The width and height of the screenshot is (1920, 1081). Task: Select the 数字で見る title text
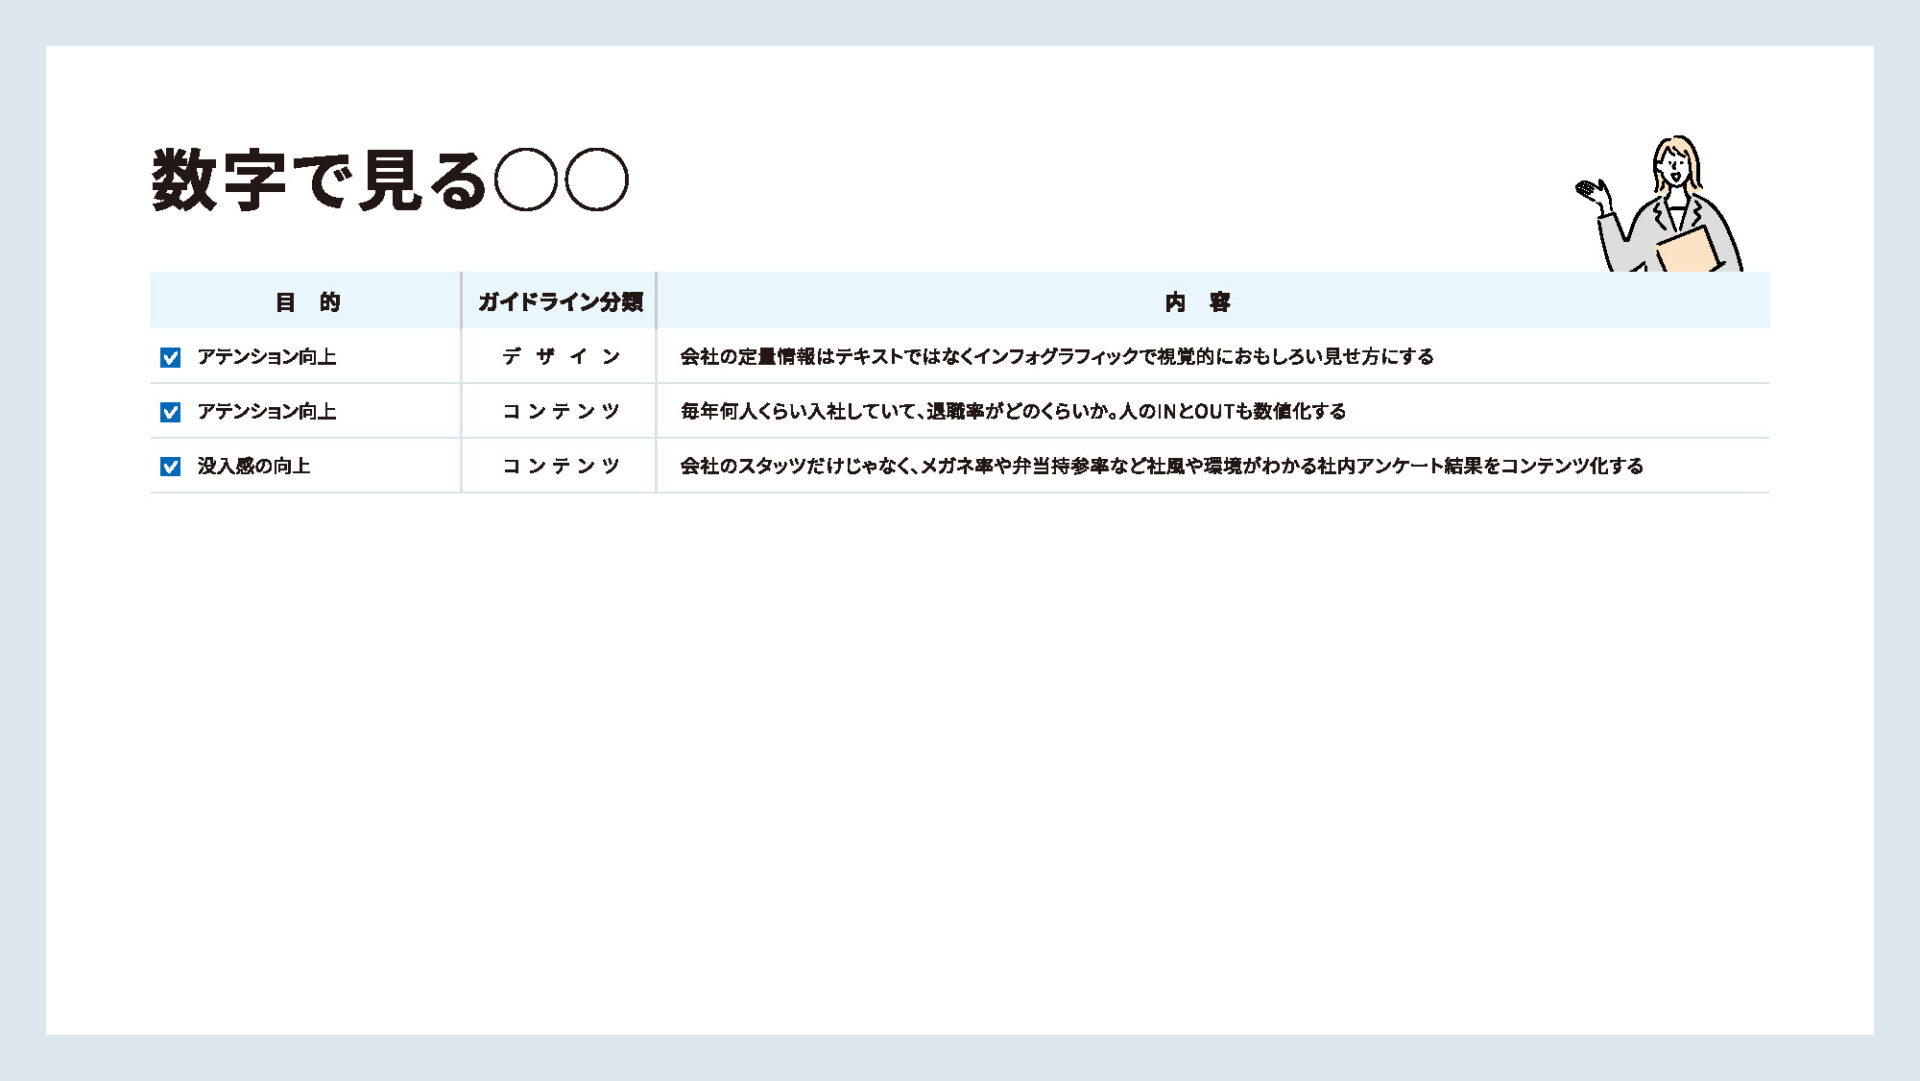tap(318, 180)
